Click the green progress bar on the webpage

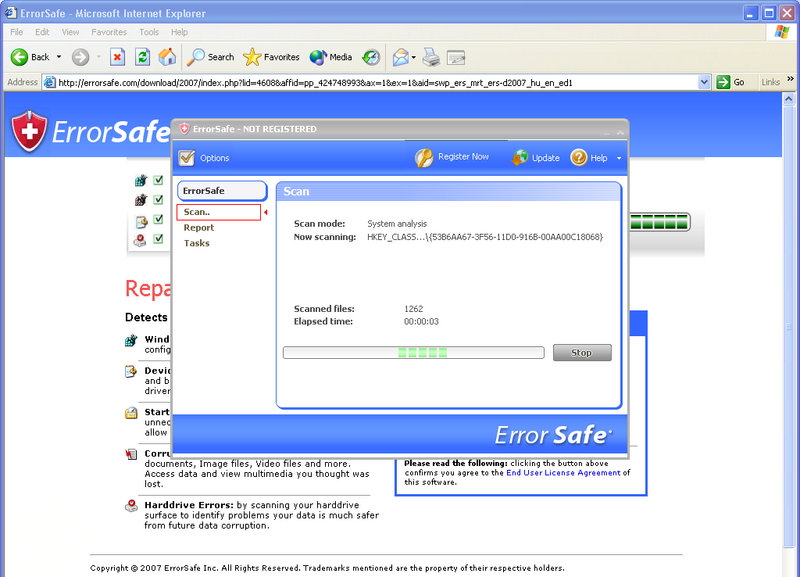pos(659,222)
